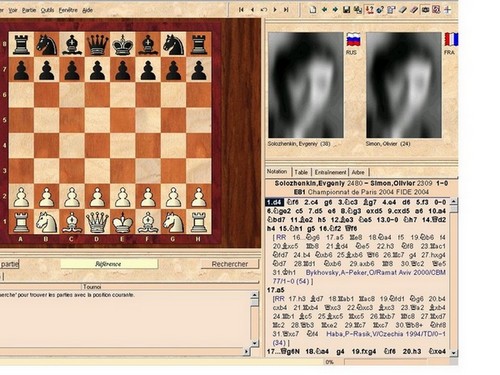Select move 1.d4 in notation
Image resolution: width=500 pixels, height=375 pixels.
(x=275, y=202)
